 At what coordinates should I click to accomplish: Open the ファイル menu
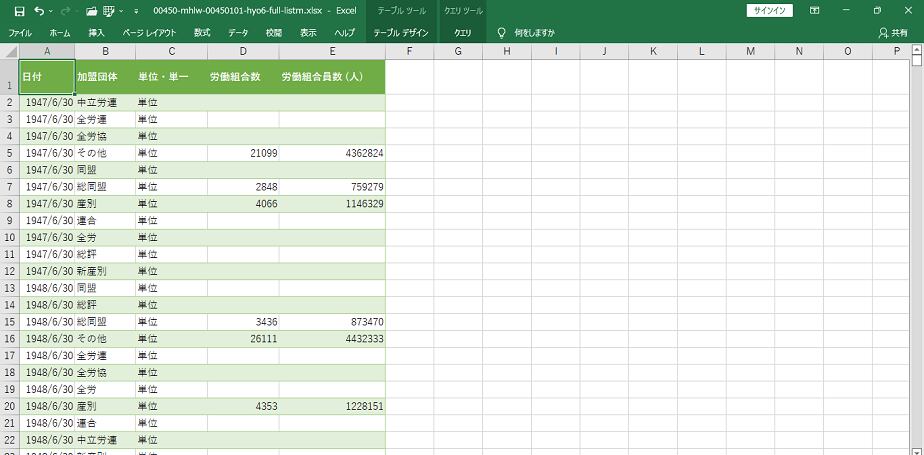[x=20, y=32]
